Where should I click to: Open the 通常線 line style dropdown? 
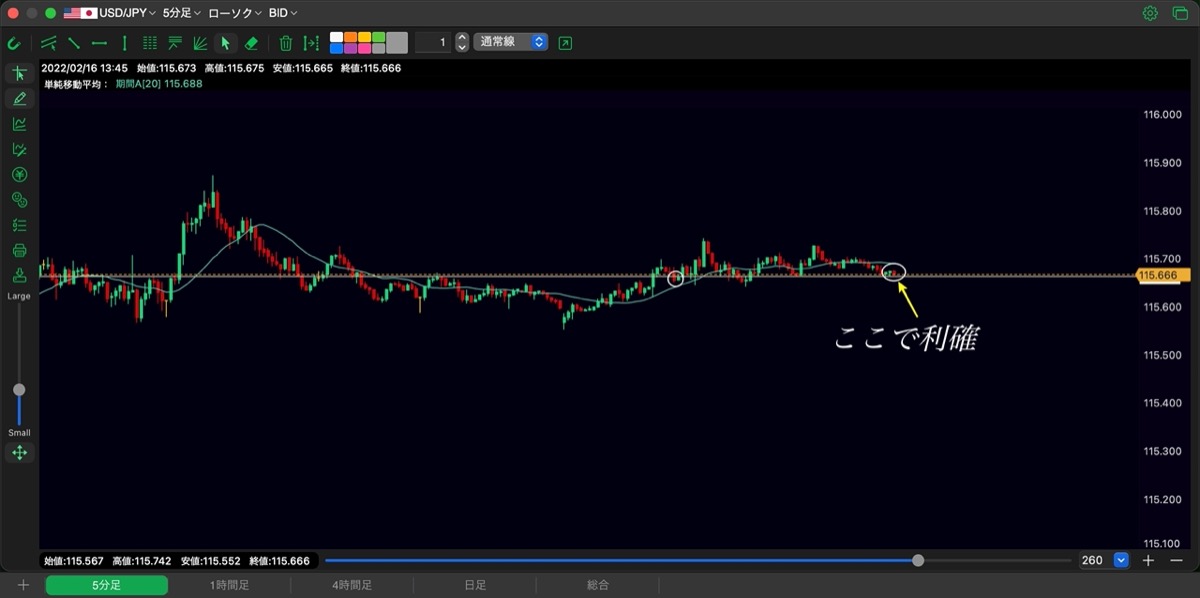(511, 43)
